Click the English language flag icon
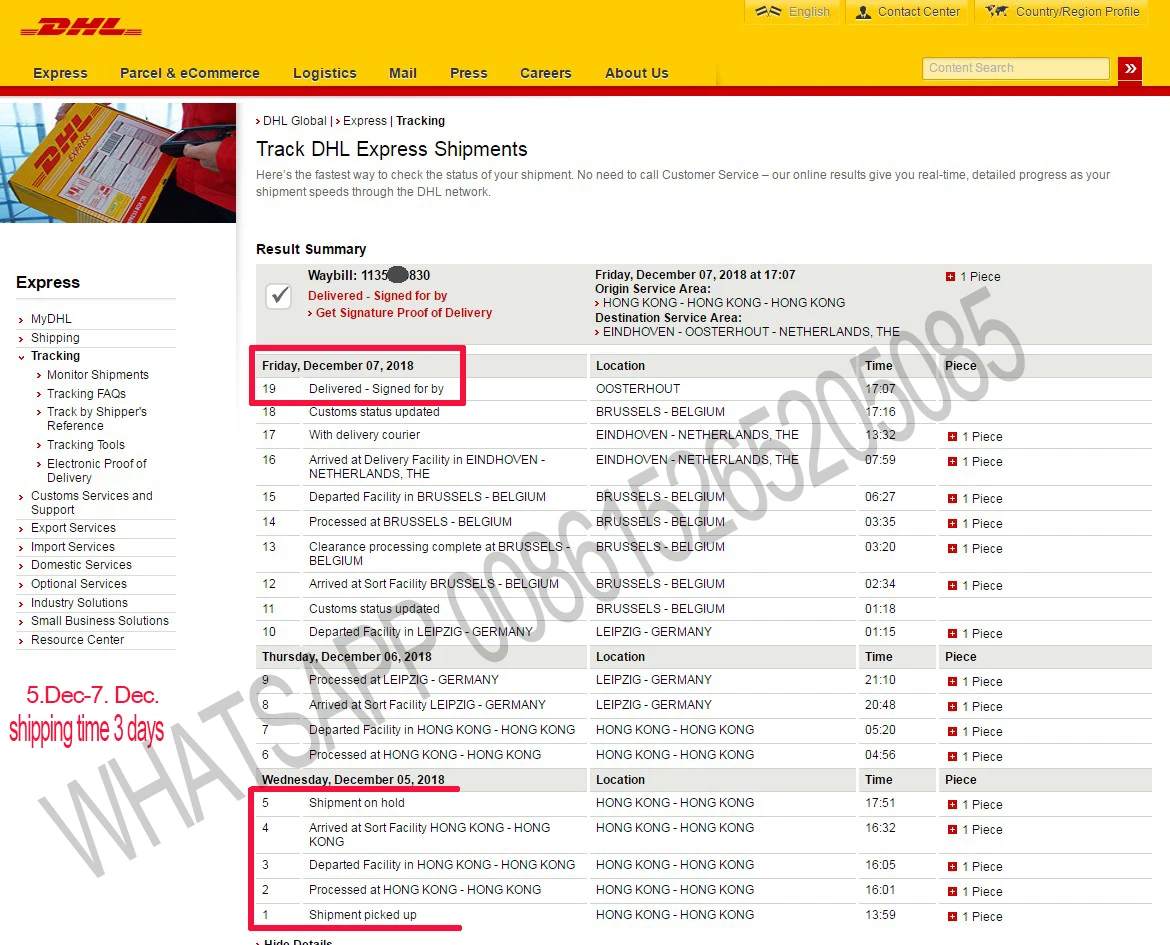 tap(769, 12)
